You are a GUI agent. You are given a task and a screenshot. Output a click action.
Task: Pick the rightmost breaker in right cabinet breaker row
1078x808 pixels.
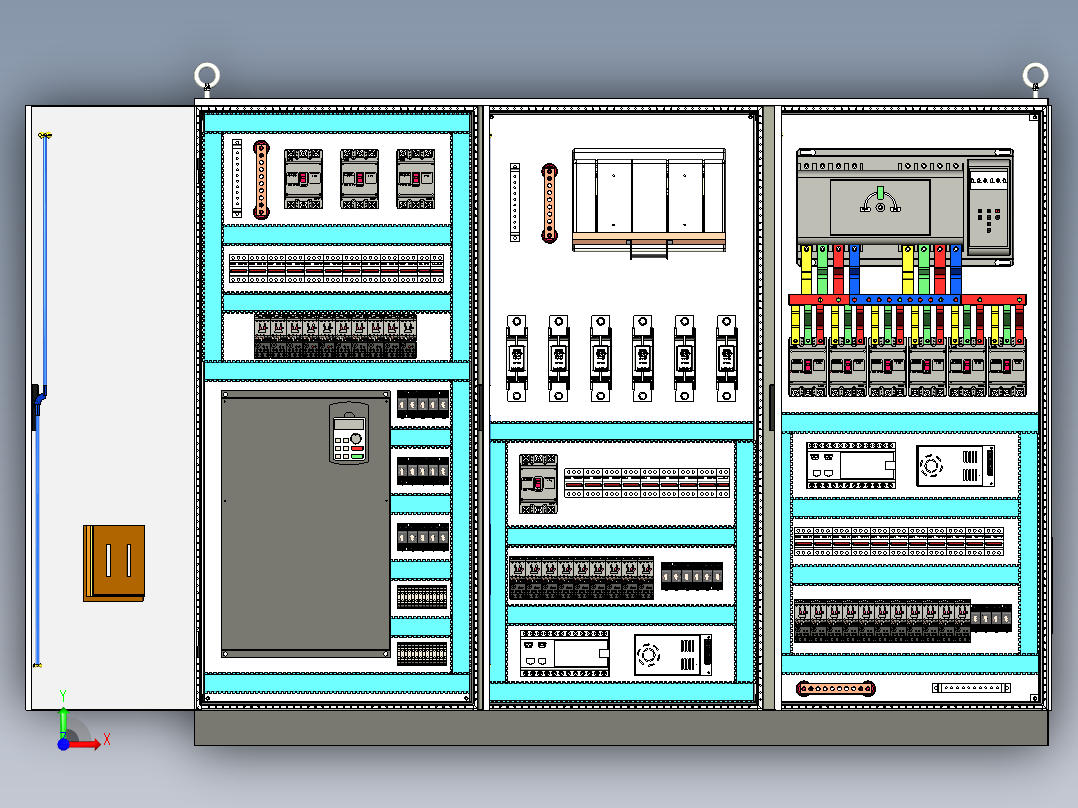(x=1007, y=369)
